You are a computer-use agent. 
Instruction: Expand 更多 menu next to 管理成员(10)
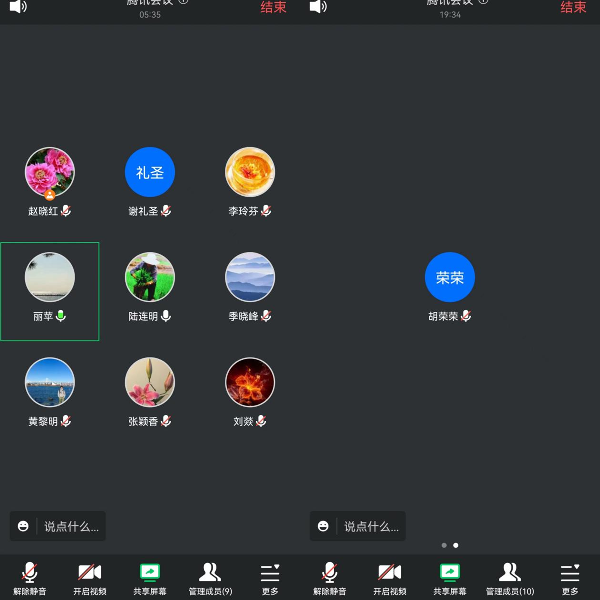570,577
